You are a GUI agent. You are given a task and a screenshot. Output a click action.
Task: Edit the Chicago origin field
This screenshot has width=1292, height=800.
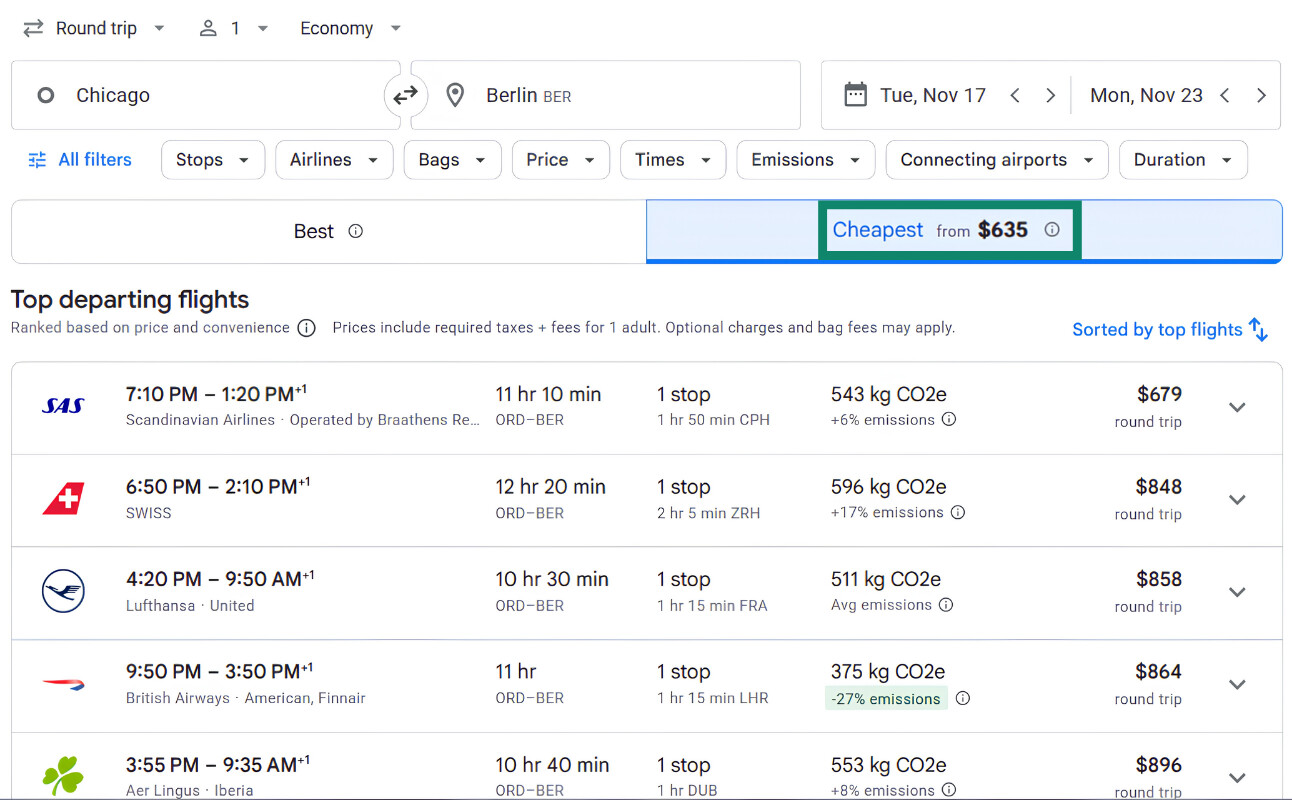[x=205, y=96]
